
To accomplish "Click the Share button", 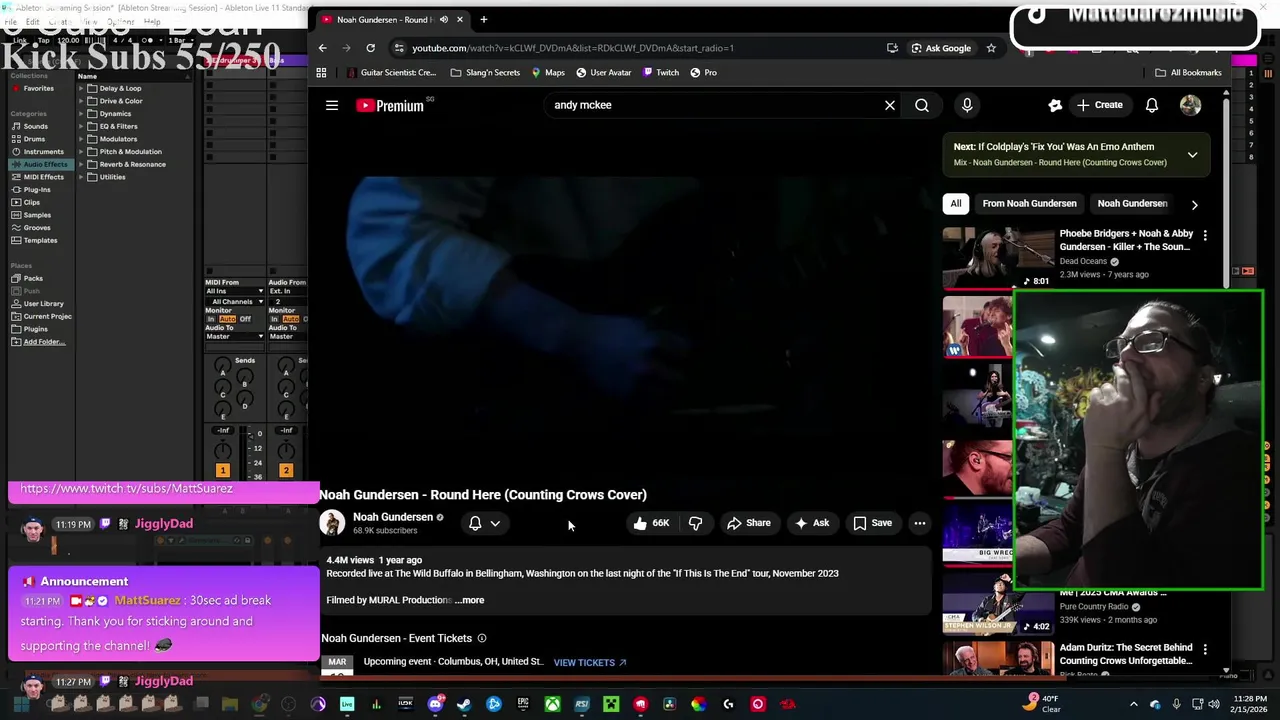I will [748, 523].
